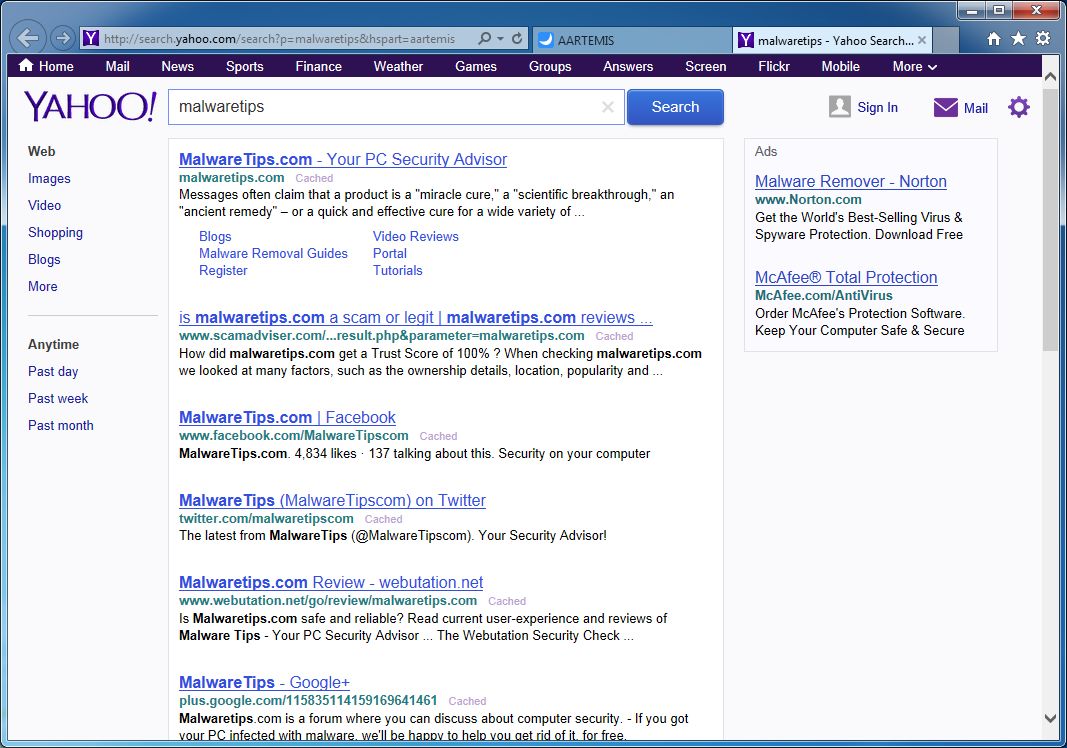Clear the search box with the X
The height and width of the screenshot is (748, 1067).
click(607, 107)
